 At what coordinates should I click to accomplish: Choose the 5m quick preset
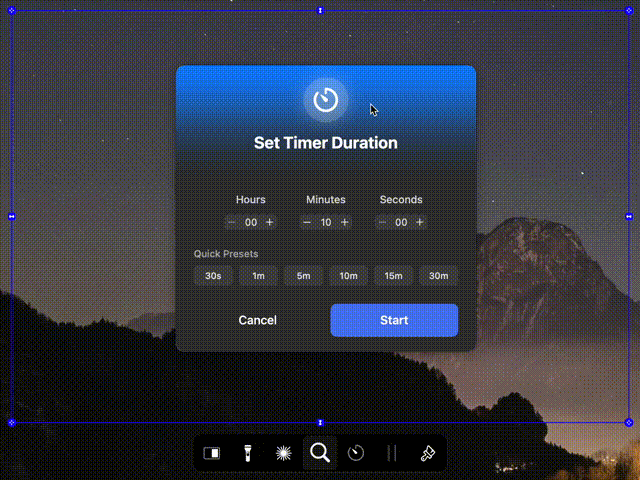click(303, 276)
